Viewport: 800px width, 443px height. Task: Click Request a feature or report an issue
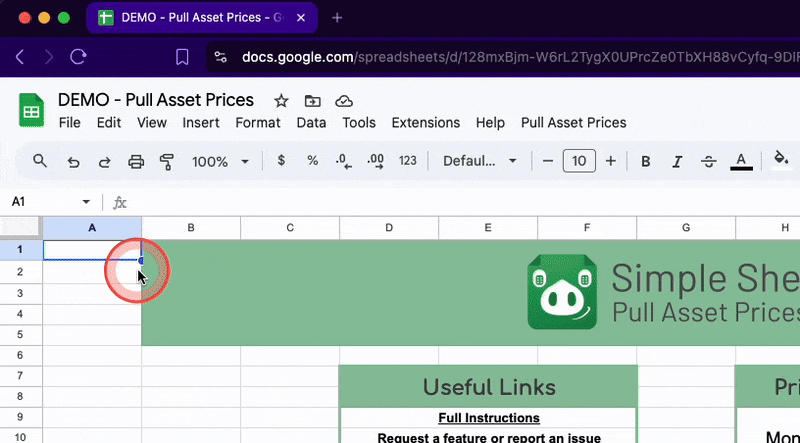coord(489,438)
